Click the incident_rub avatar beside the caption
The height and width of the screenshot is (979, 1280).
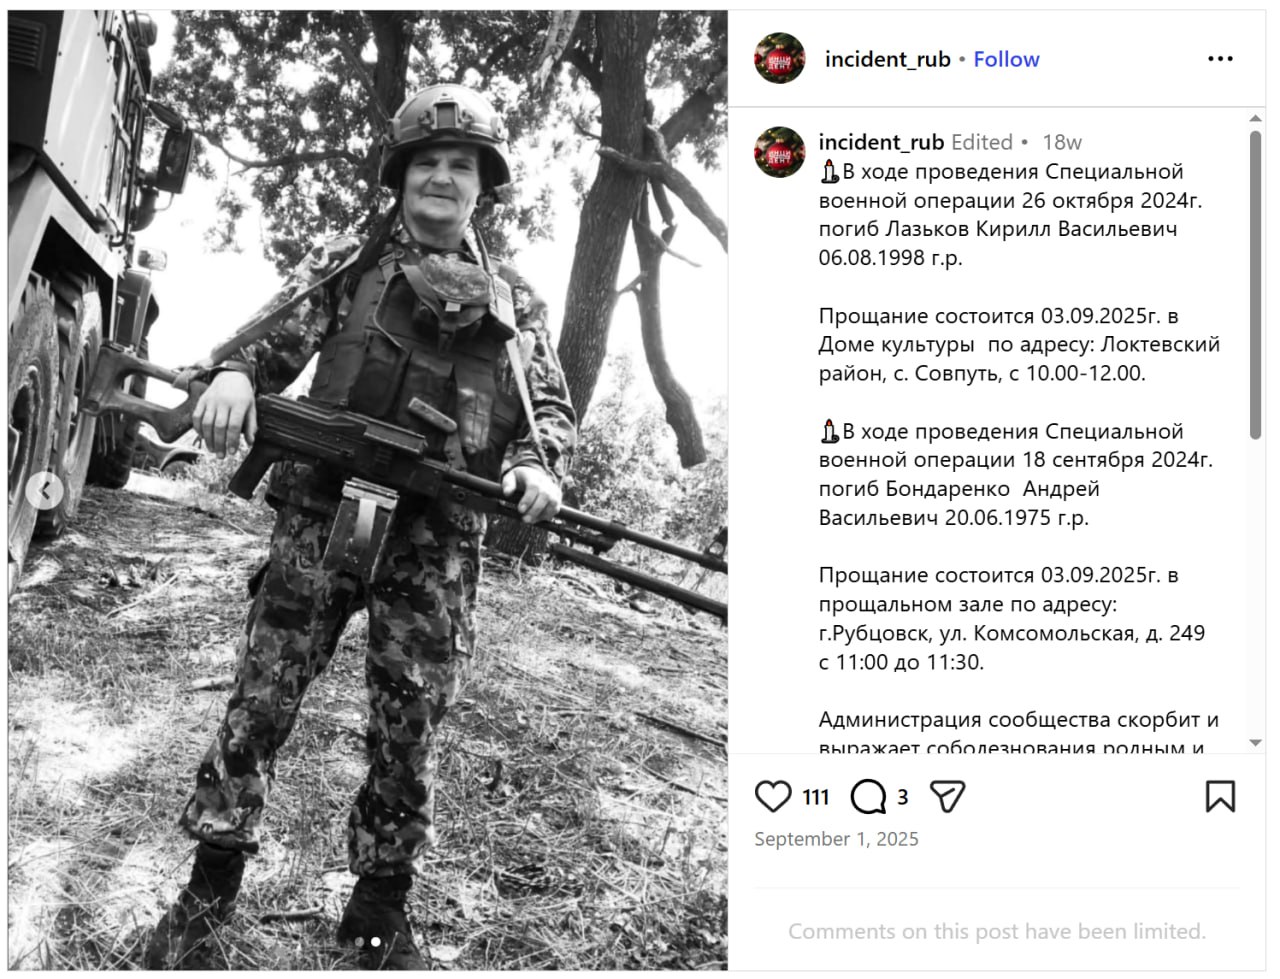pyautogui.click(x=780, y=152)
